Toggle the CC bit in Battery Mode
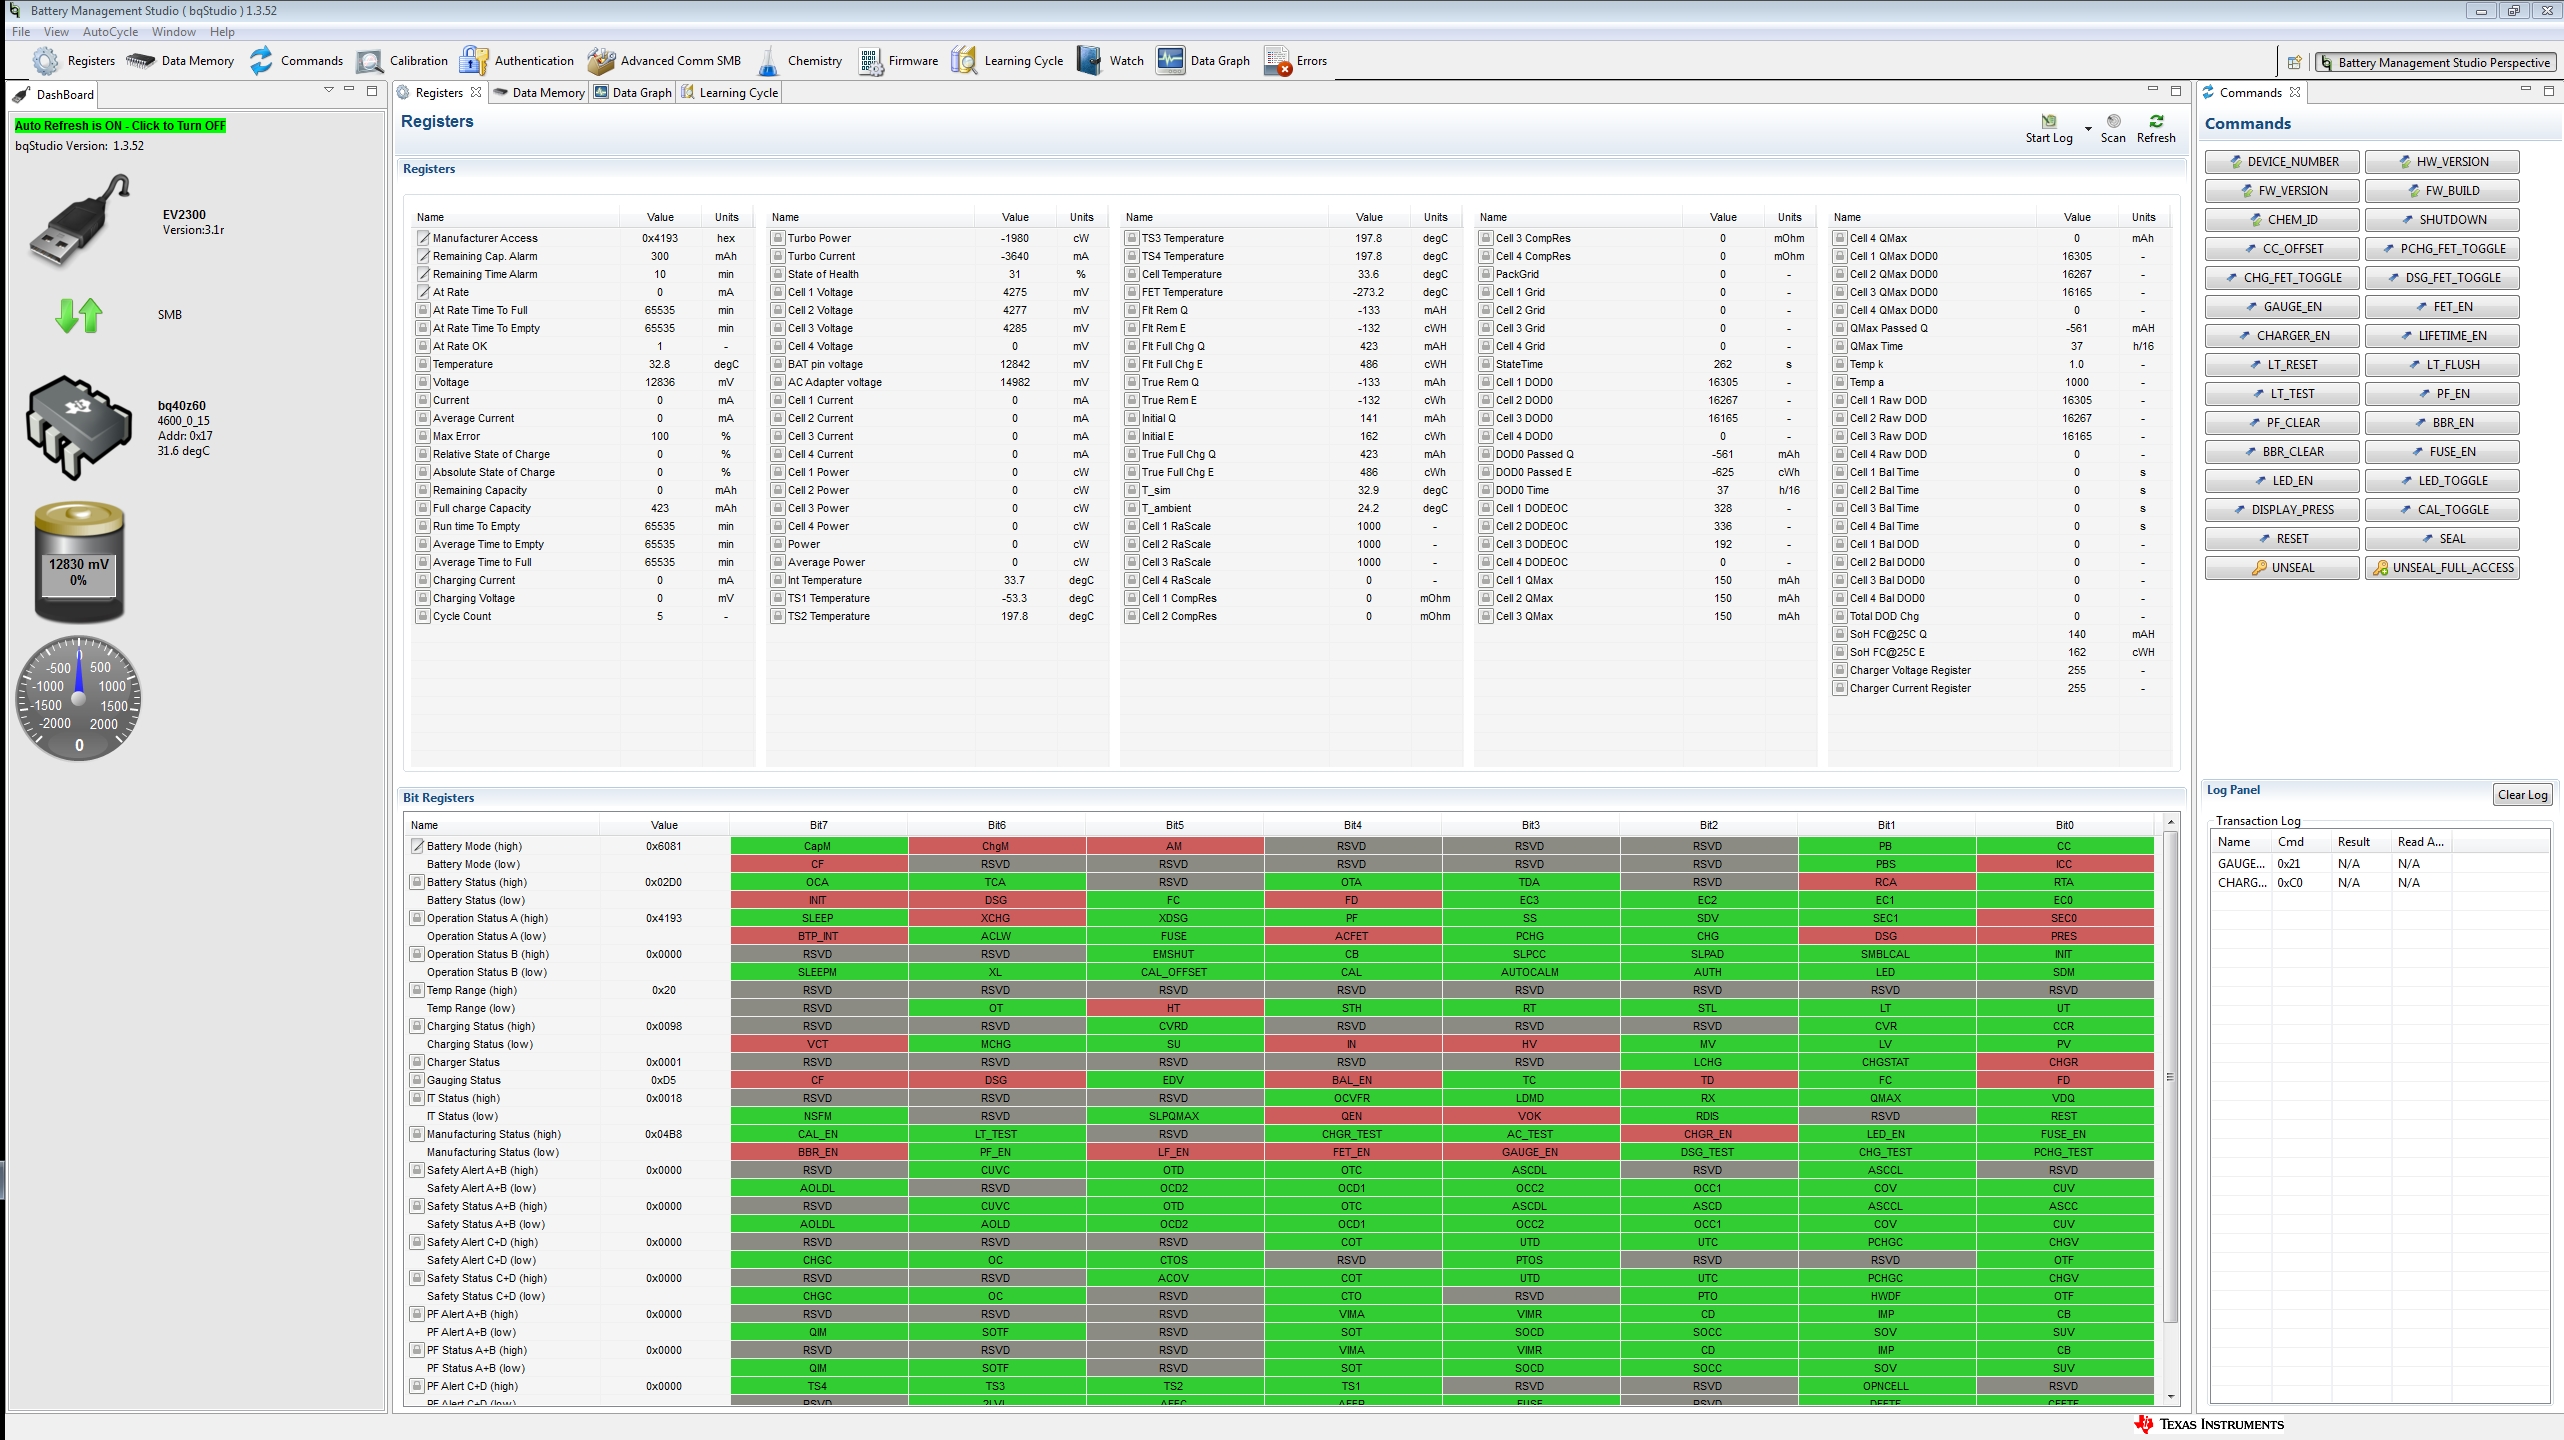 [2064, 846]
